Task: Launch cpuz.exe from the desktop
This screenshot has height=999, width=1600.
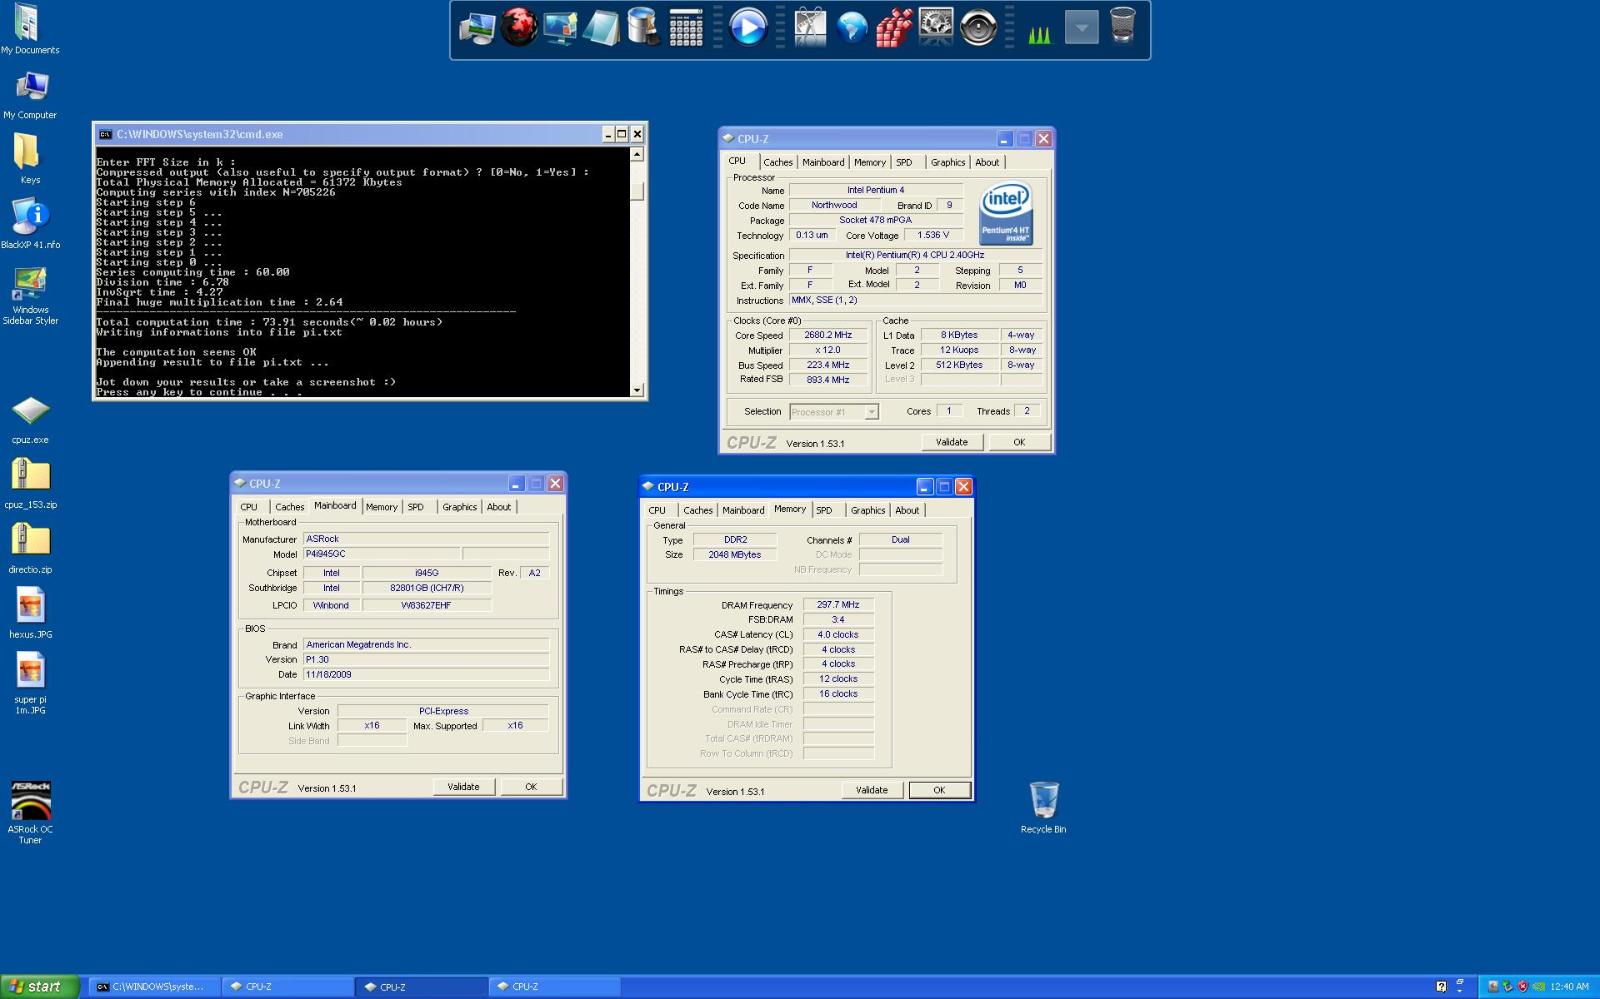Action: coord(30,420)
